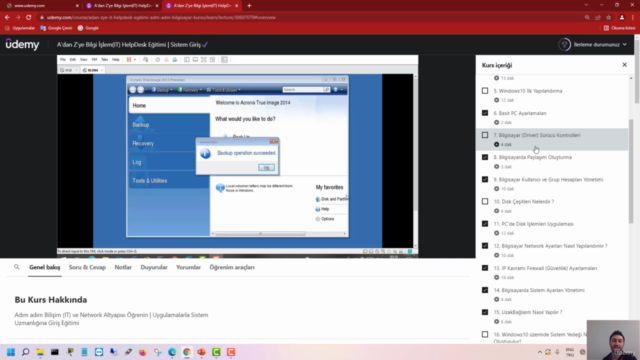
Task: Open File Explorer from the taskbar
Action: (x=40, y=352)
